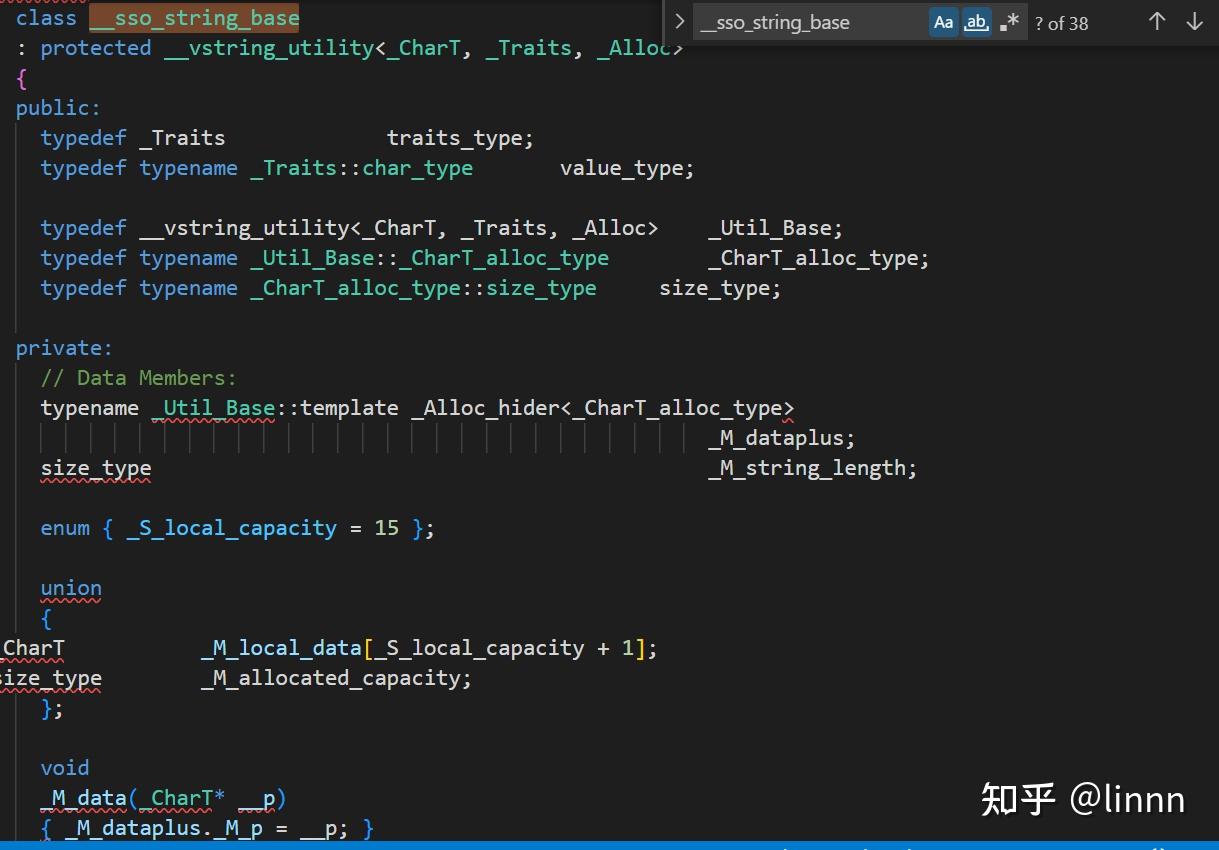Click "traits_type;" typedef name
Screen dimensions: 1219x850
[461, 138]
